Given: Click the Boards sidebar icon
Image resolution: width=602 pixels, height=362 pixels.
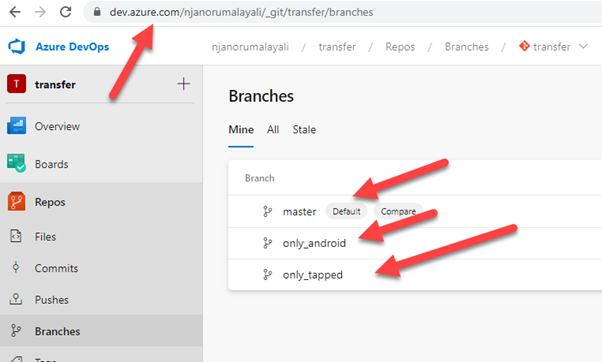Looking at the screenshot, I should click(16, 163).
